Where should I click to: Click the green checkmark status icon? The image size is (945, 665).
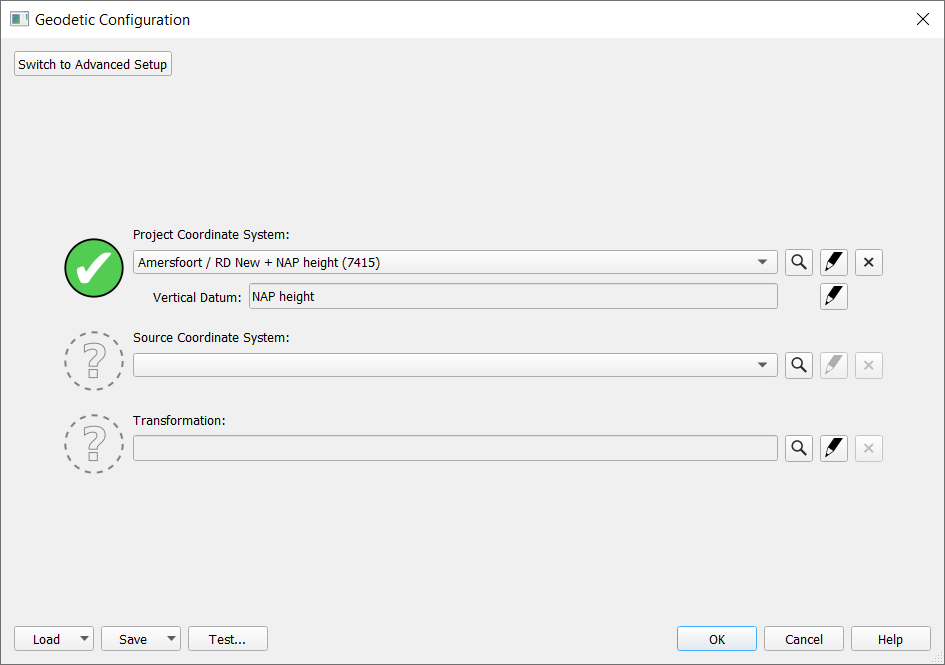point(94,268)
